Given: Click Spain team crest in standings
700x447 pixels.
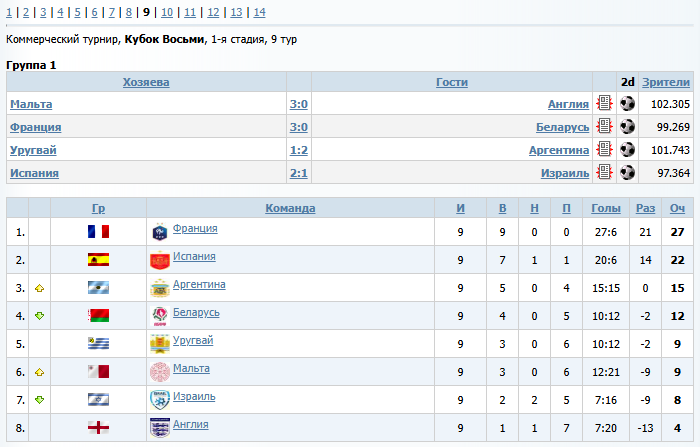Looking at the screenshot, I should [160, 260].
